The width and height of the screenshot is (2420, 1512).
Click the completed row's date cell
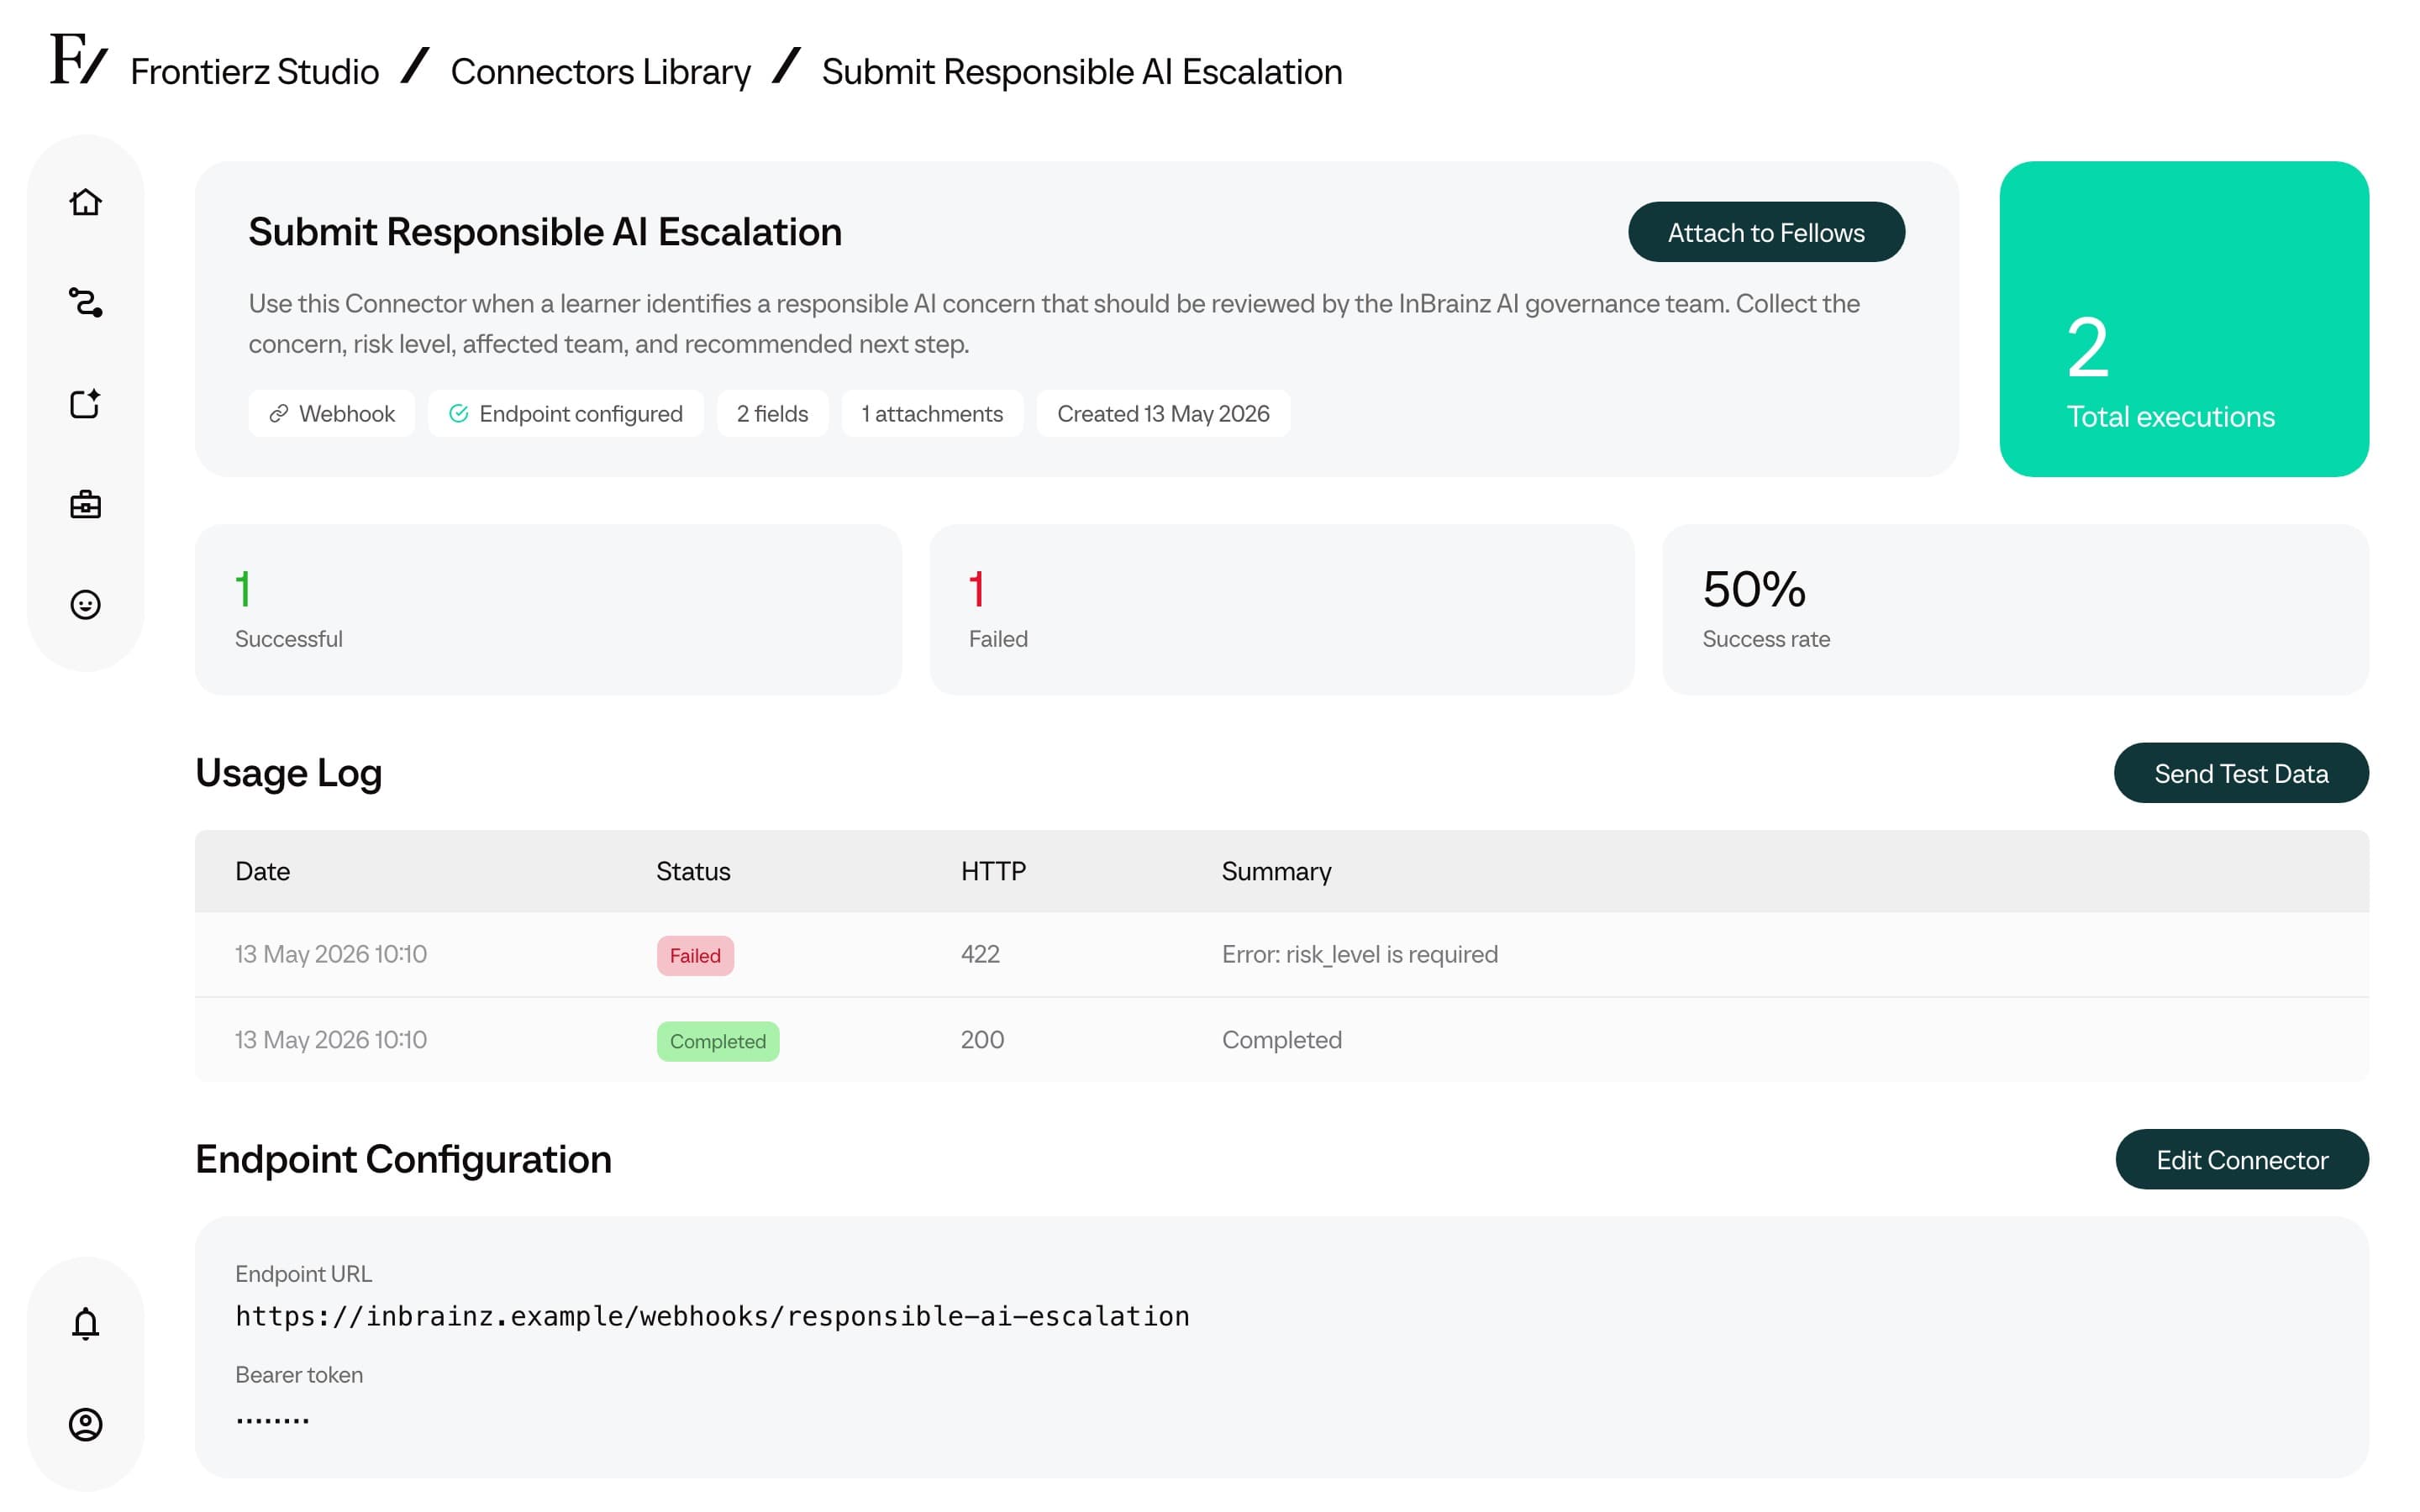(331, 1040)
